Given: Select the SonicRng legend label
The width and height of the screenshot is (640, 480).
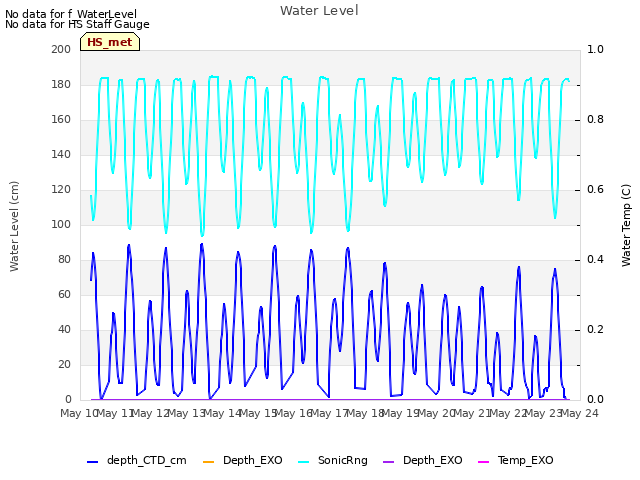Looking at the screenshot, I should 342,460.
